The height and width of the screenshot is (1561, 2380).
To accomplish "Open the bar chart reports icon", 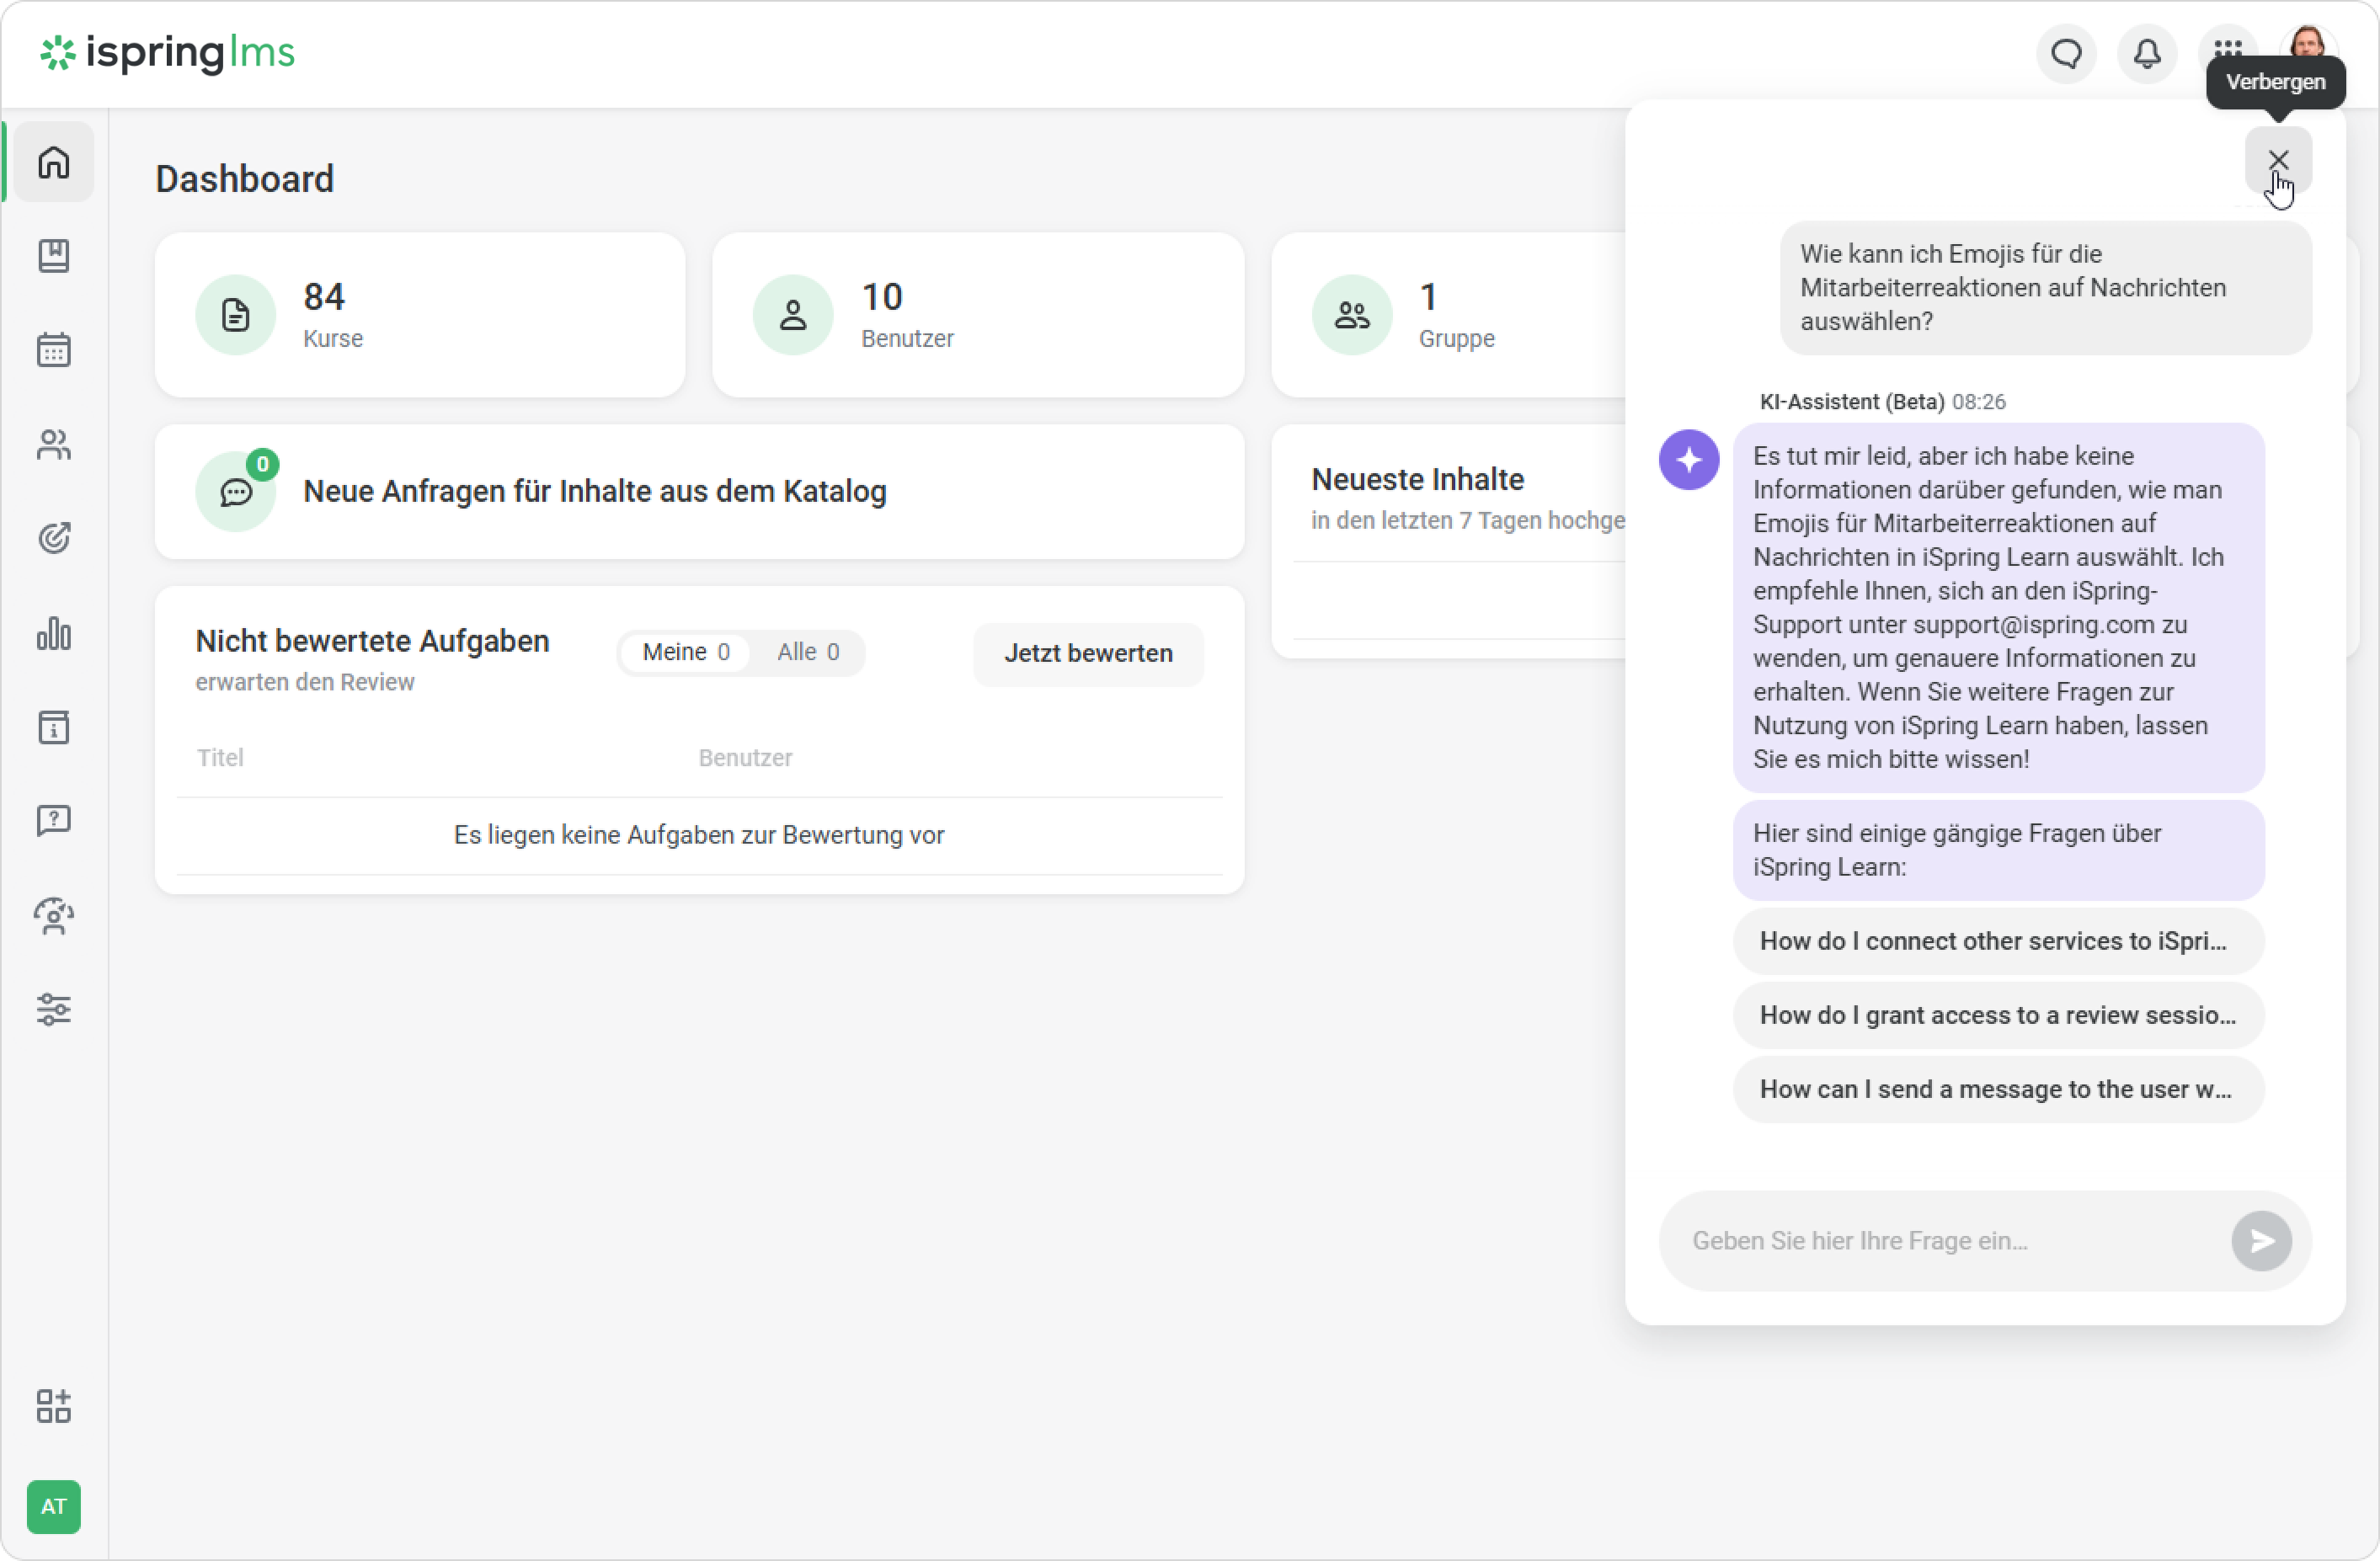I will (x=54, y=633).
